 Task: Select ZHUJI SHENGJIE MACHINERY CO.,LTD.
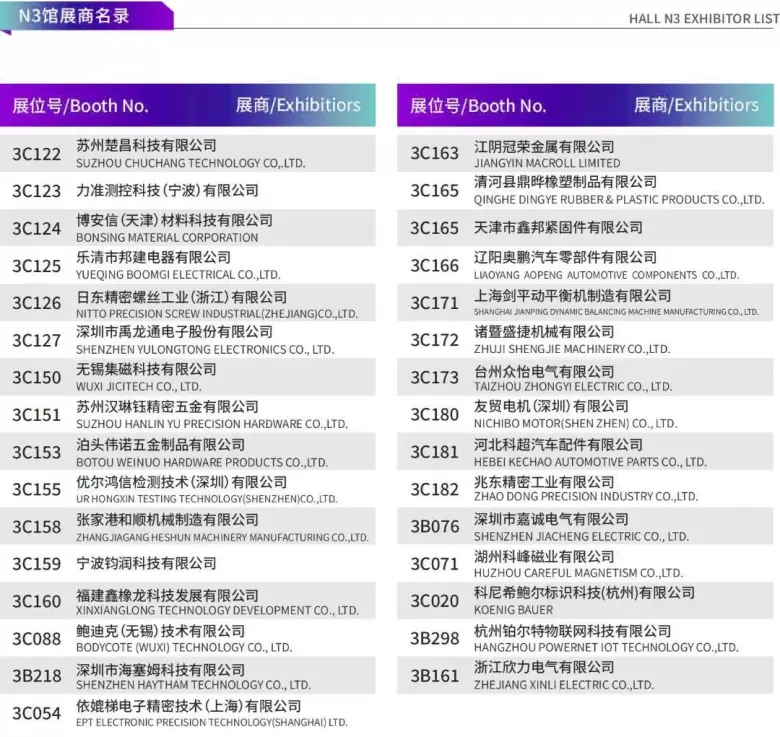(x=572, y=349)
